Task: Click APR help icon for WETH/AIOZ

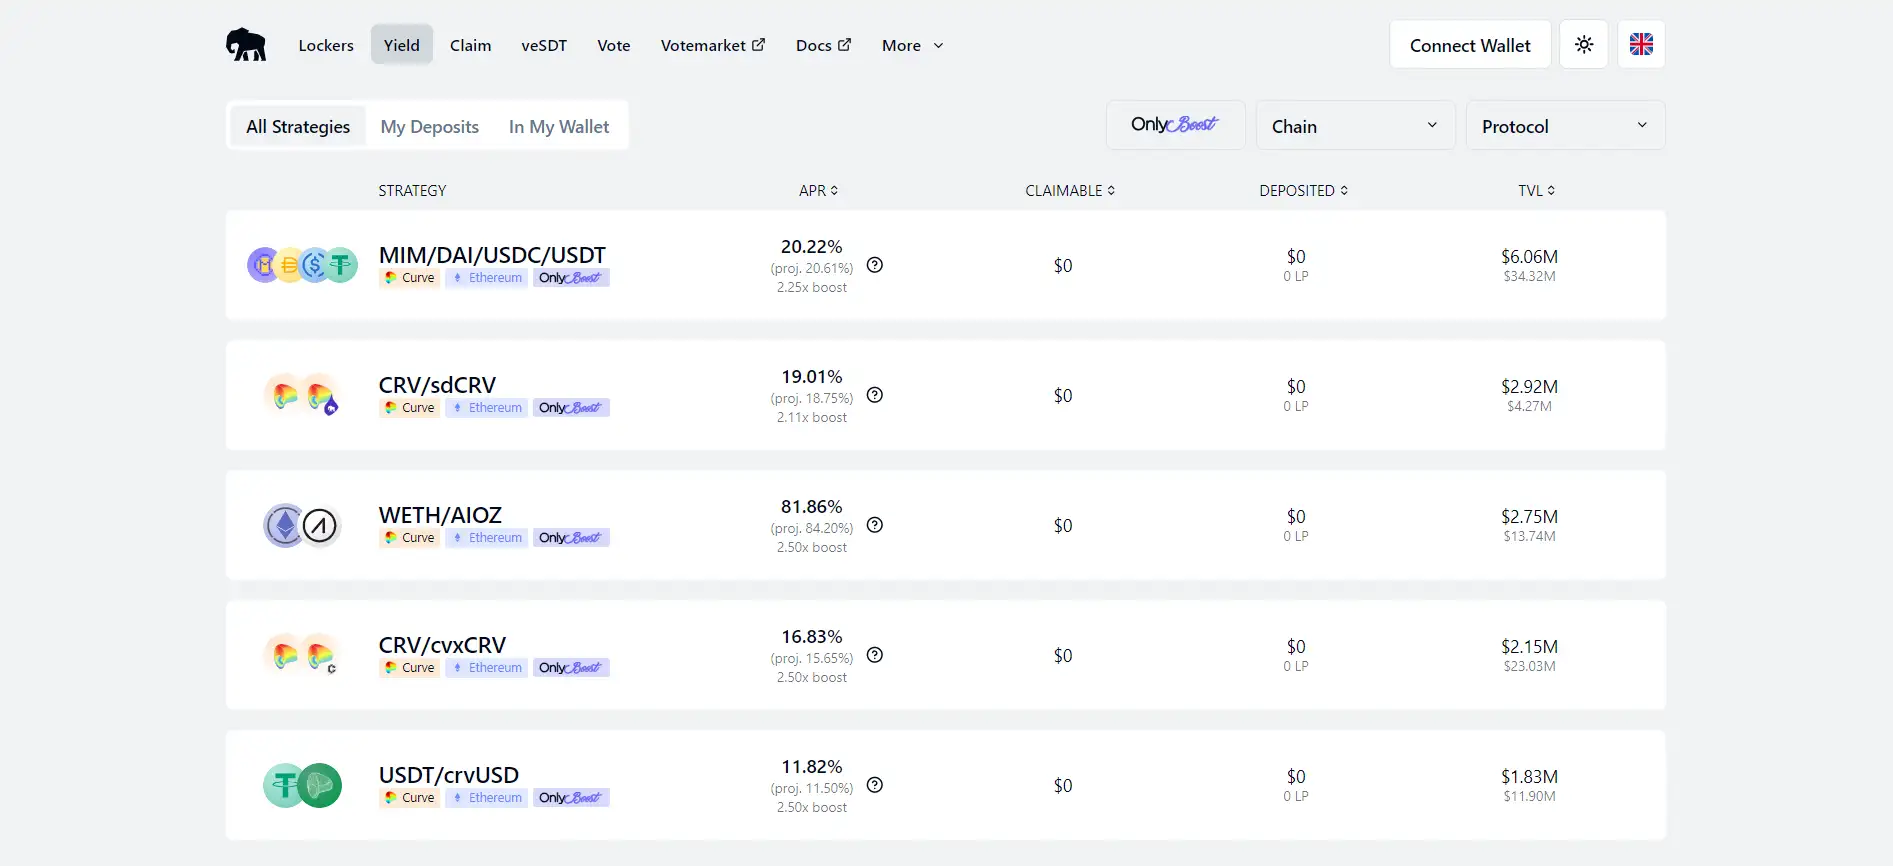Action: click(x=875, y=525)
